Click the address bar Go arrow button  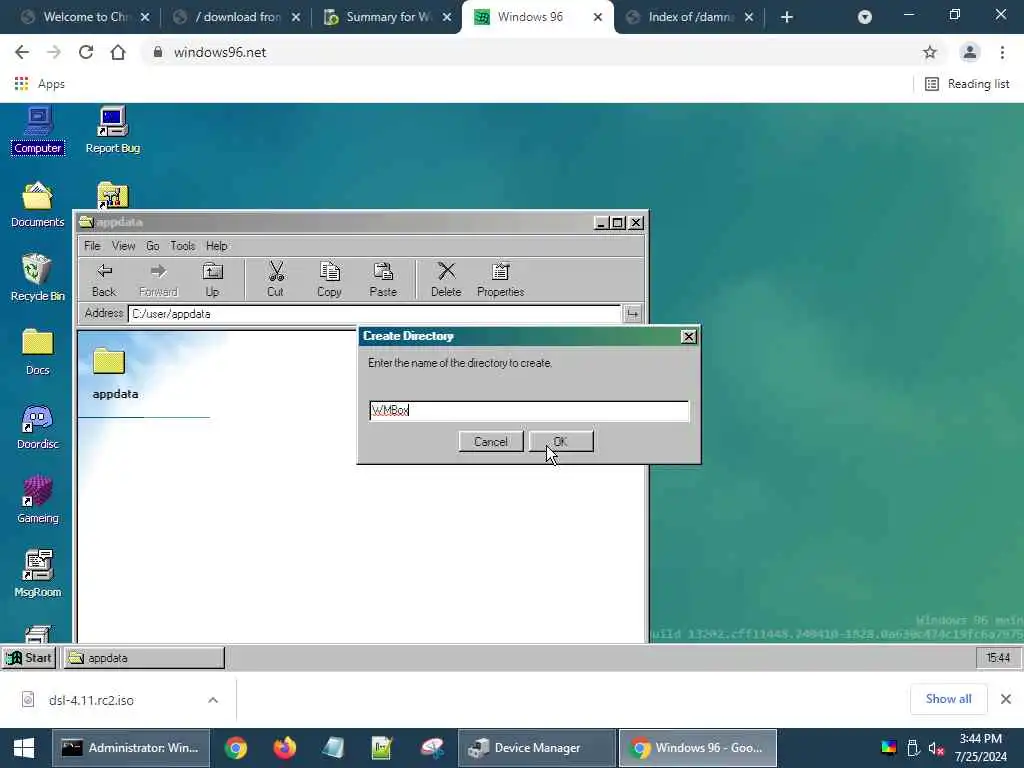tap(632, 314)
